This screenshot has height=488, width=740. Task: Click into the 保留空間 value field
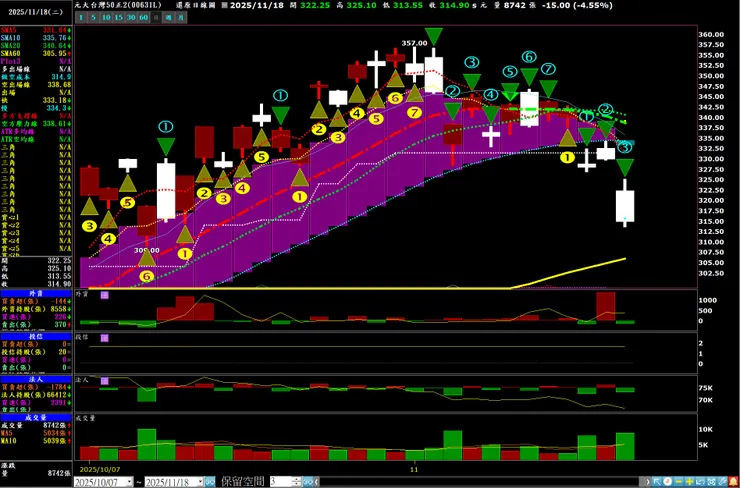click(280, 482)
